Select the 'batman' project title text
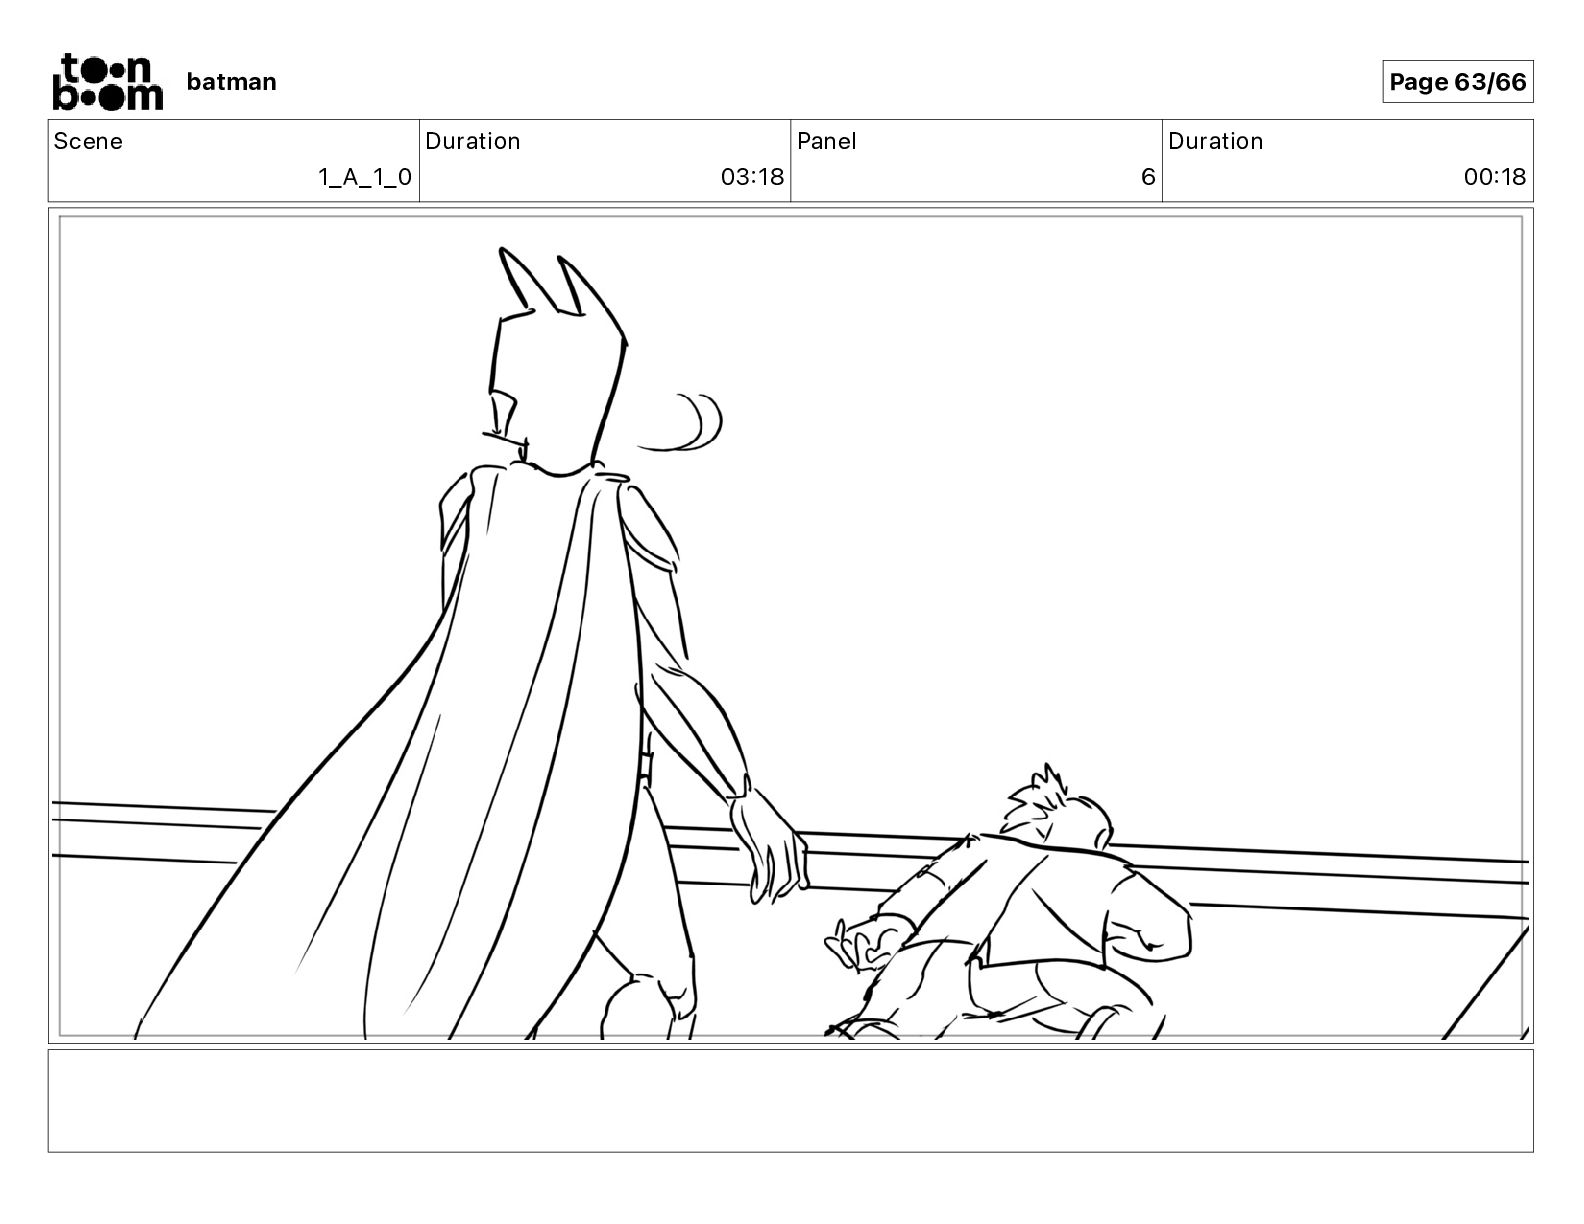The height and width of the screenshot is (1224, 1584). pyautogui.click(x=231, y=82)
